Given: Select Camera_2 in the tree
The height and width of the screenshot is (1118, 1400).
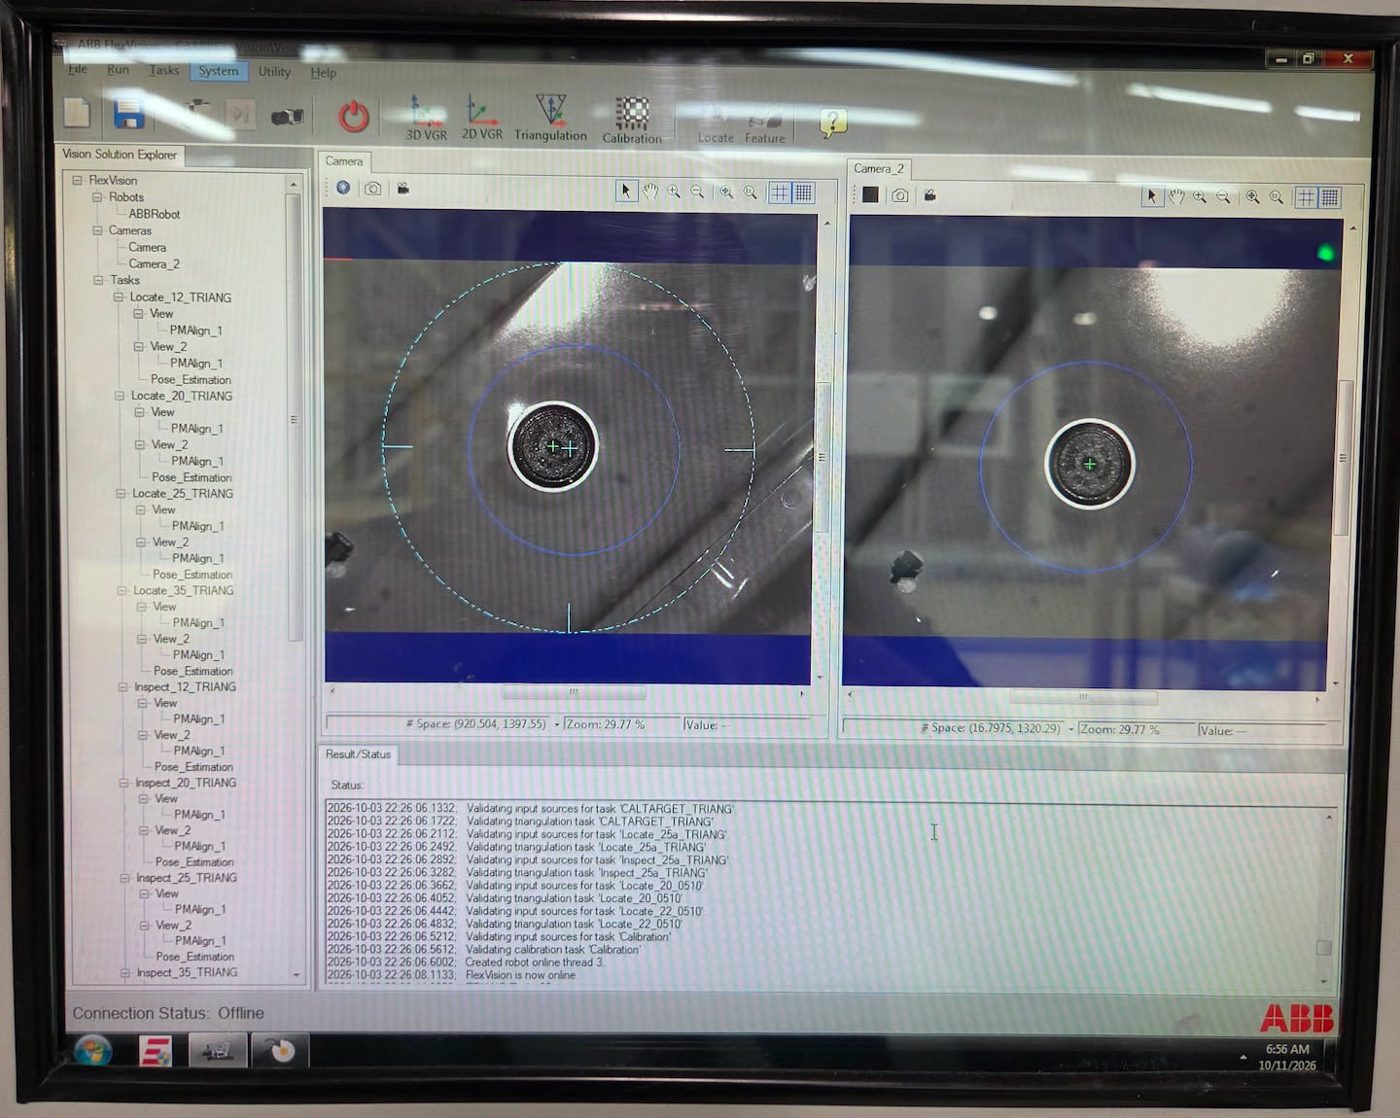Looking at the screenshot, I should (154, 264).
